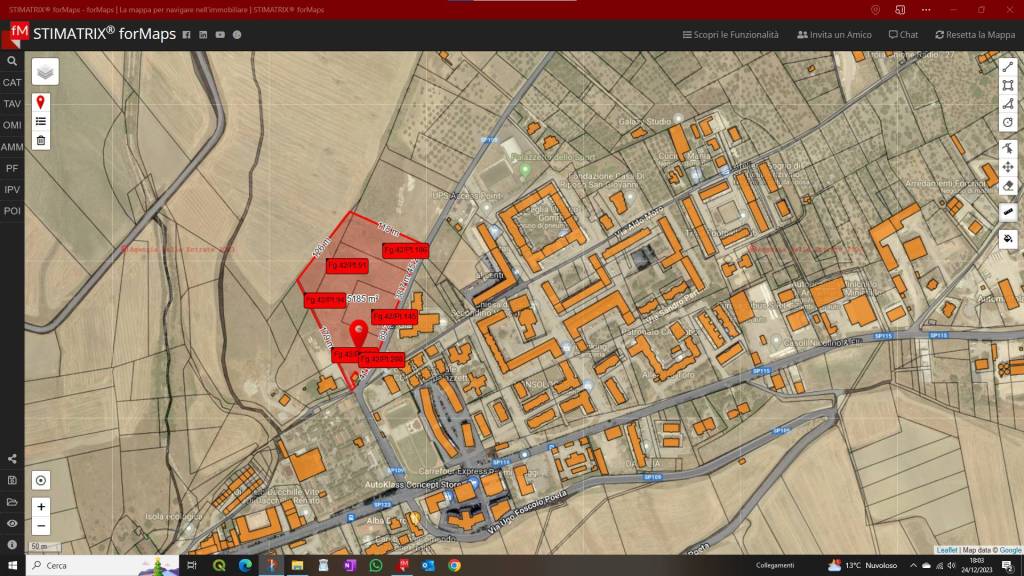
Task: Select the paint bucket fill tool
Action: pos(1008,238)
